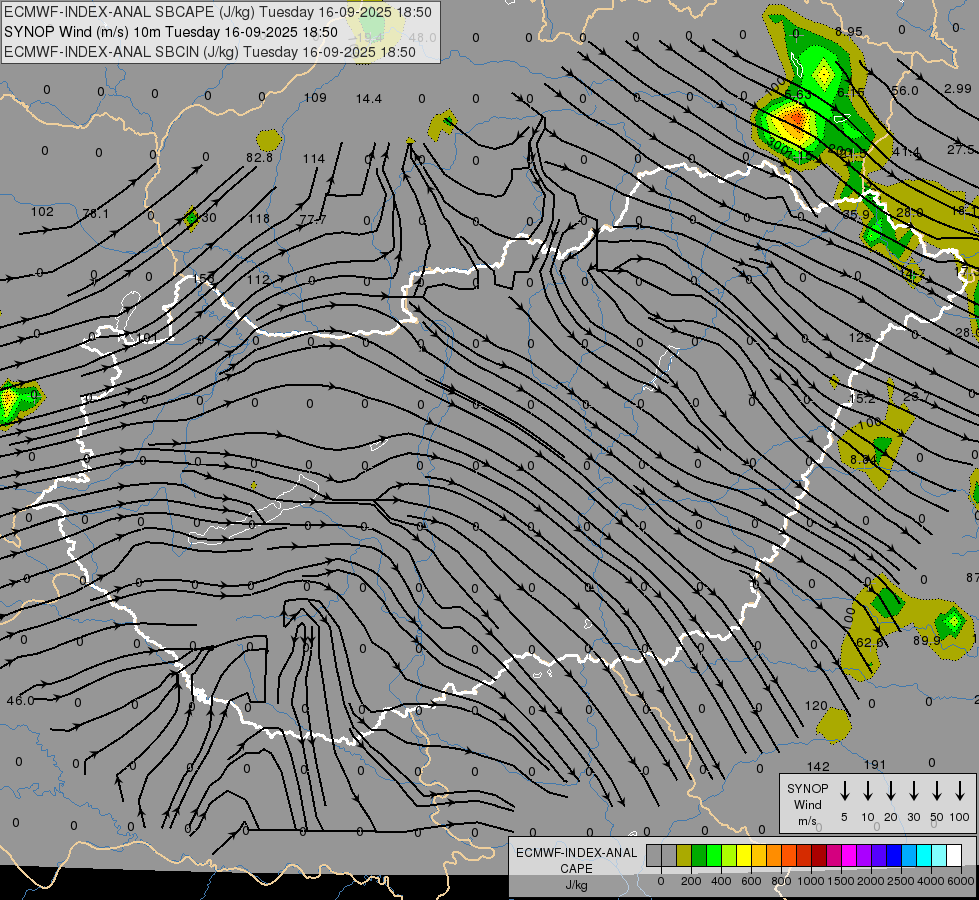979x900 pixels.
Task: Click the 8.84 value on the map
Action: click(x=863, y=459)
